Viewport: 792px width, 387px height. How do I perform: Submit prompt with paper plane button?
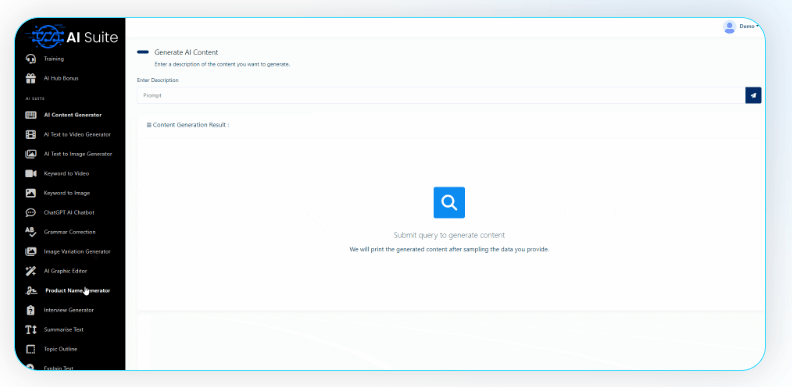click(x=753, y=95)
